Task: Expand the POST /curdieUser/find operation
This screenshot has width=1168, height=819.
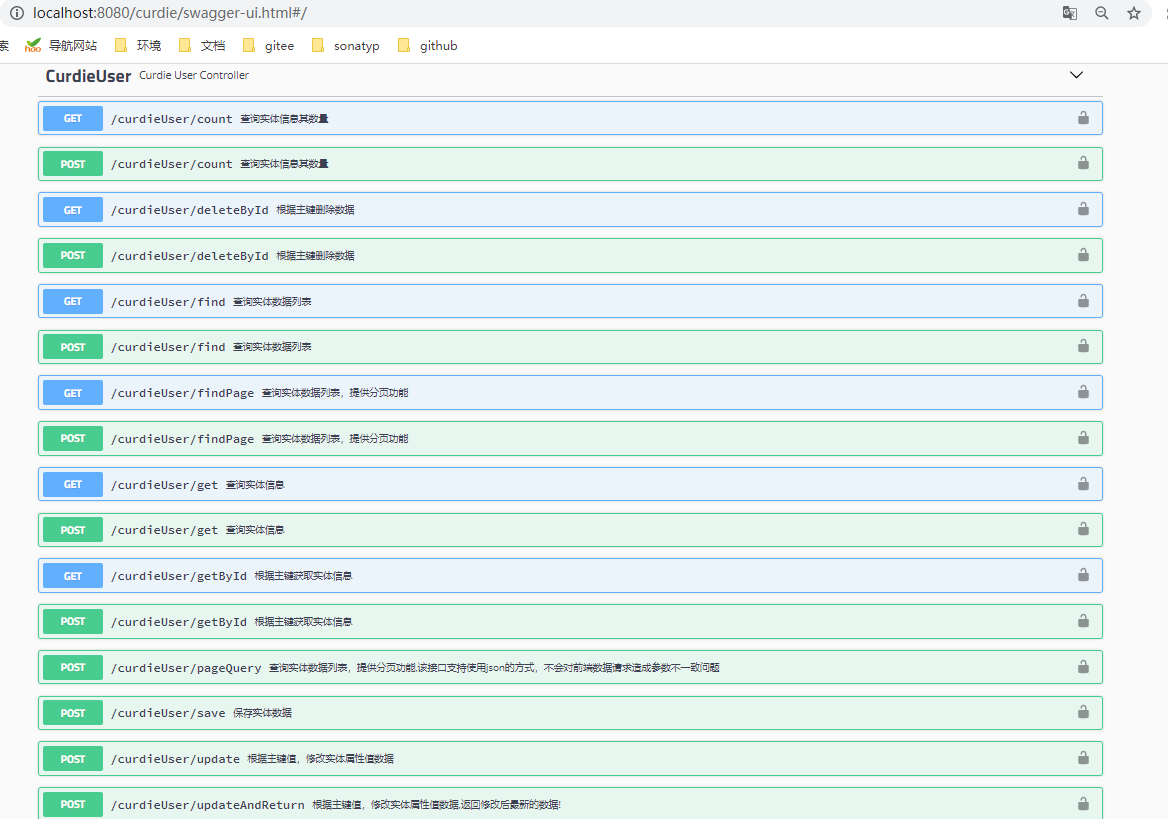Action: pyautogui.click(x=570, y=347)
